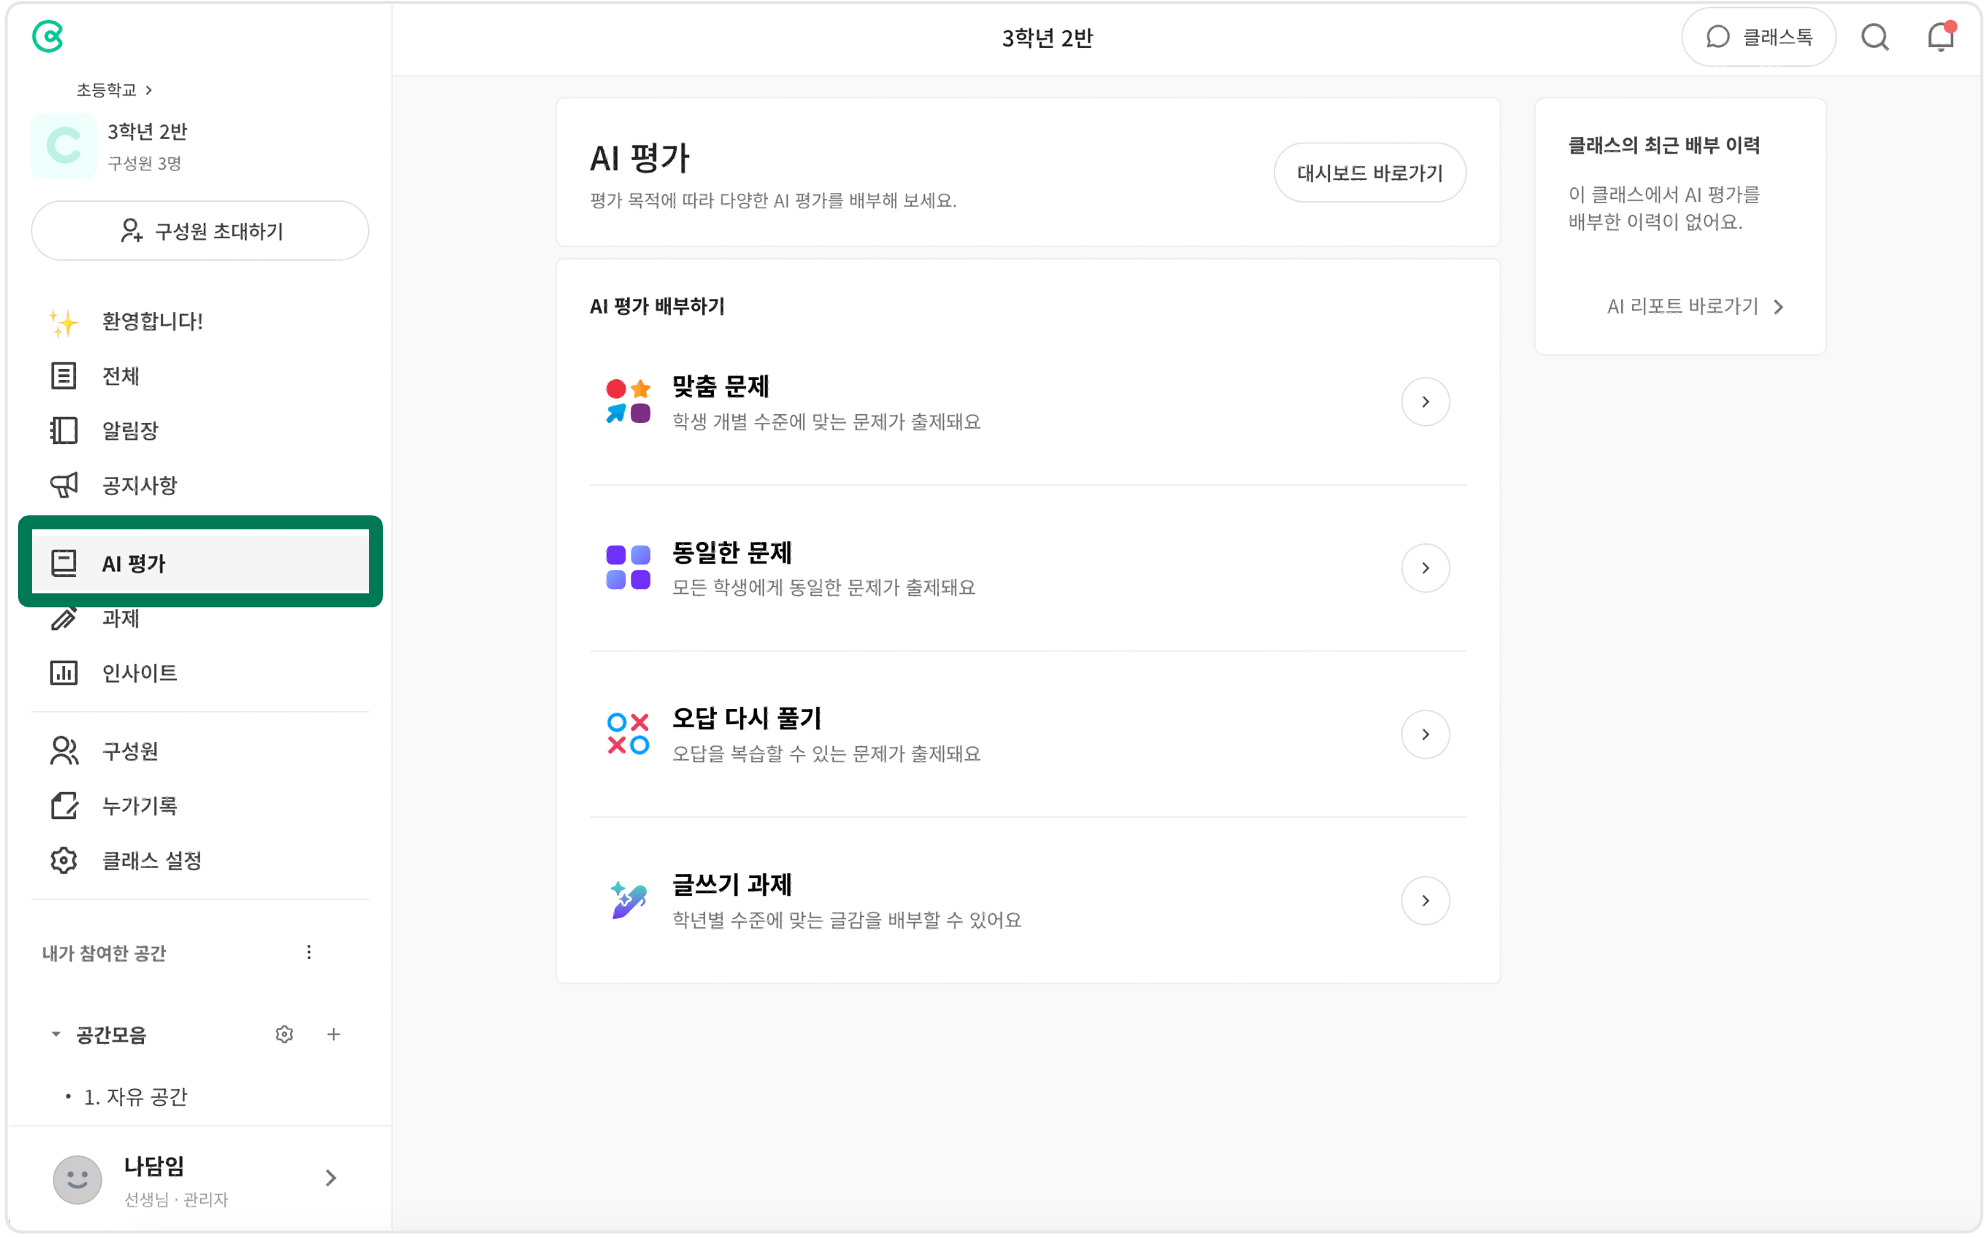Open 맞춤 문제 arrow button
Image resolution: width=1984 pixels, height=1237 pixels.
click(x=1425, y=402)
